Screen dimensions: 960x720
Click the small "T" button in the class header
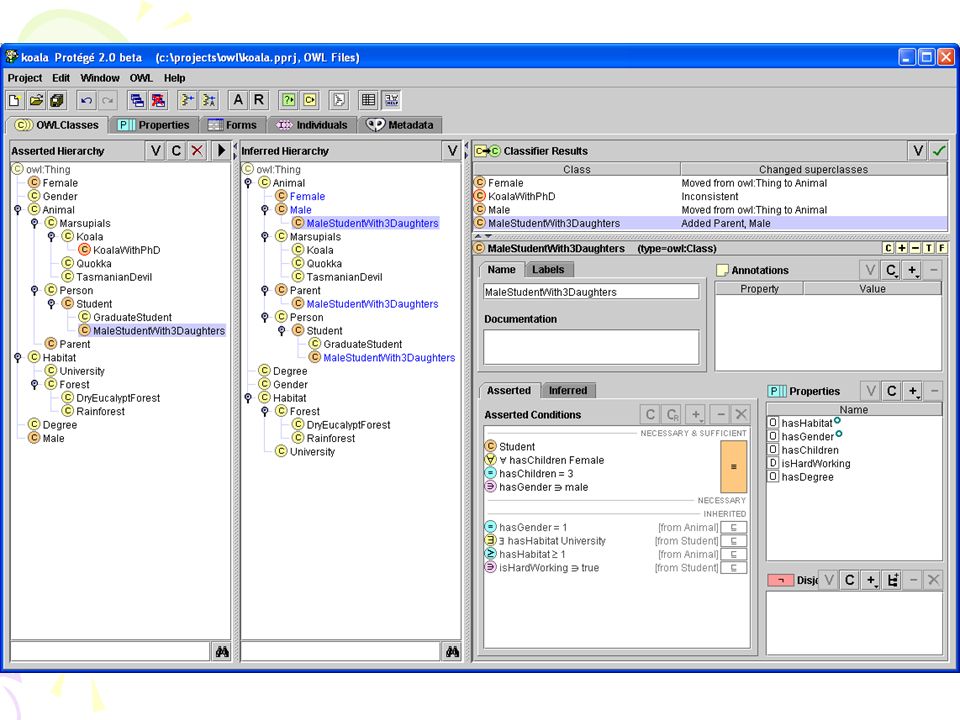929,248
